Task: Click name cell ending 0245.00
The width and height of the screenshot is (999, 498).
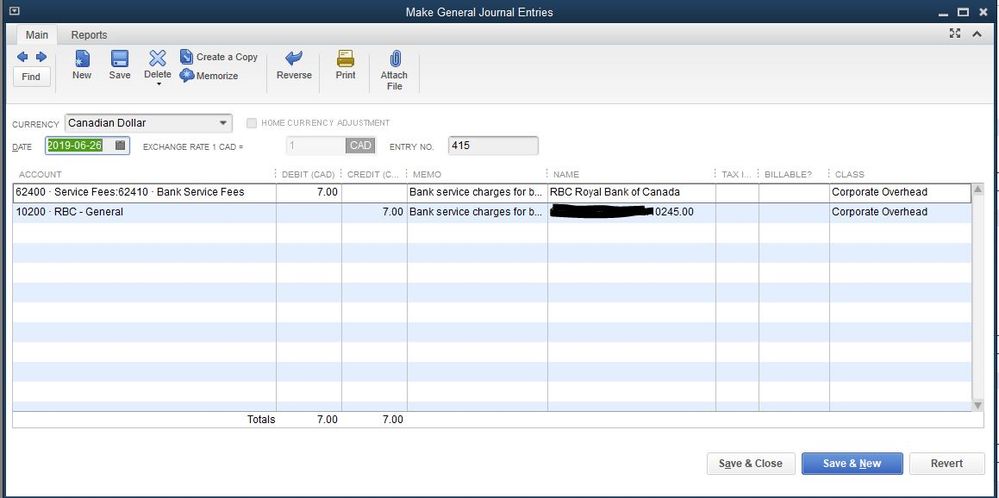Action: point(631,212)
